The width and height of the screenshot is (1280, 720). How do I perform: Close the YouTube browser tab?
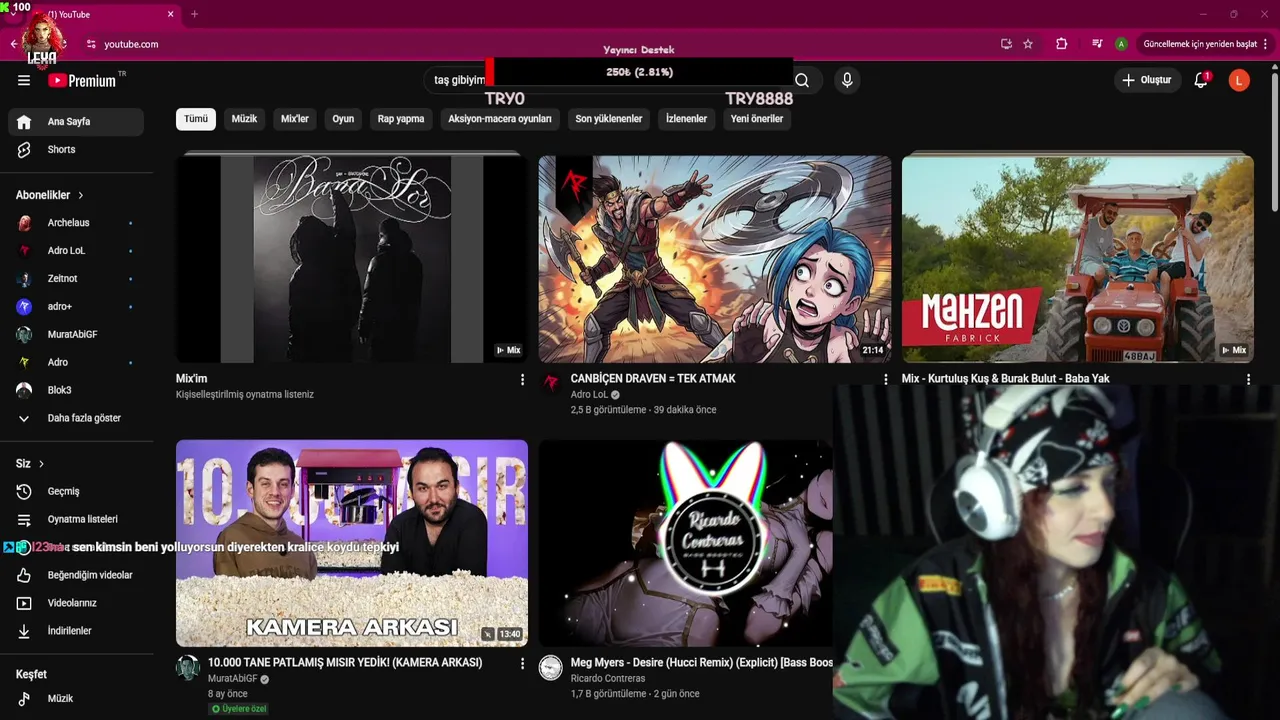pos(170,14)
